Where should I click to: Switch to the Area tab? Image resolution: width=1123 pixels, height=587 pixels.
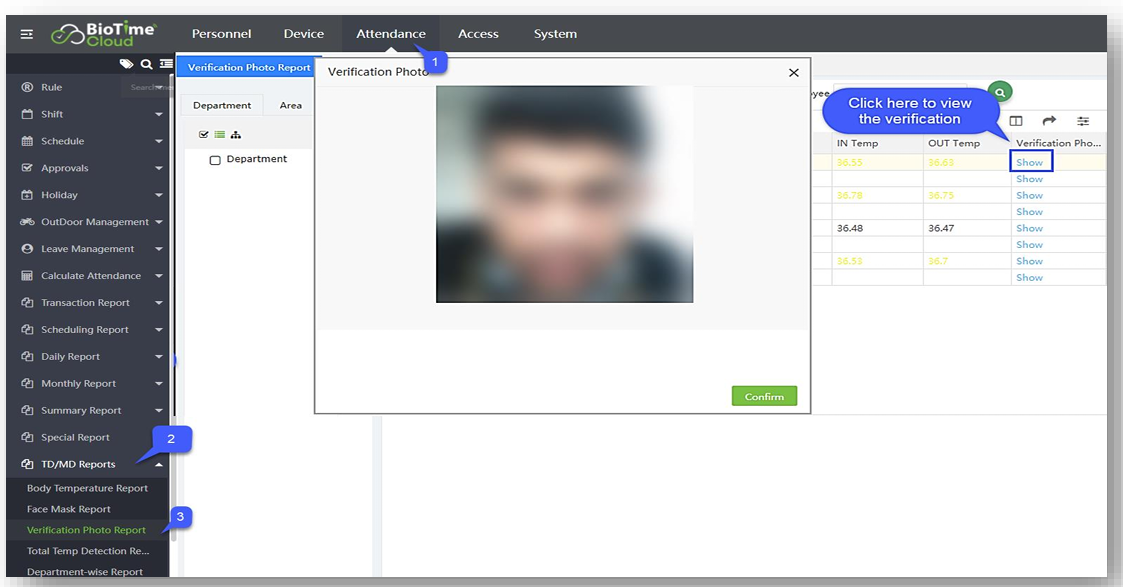pyautogui.click(x=290, y=105)
